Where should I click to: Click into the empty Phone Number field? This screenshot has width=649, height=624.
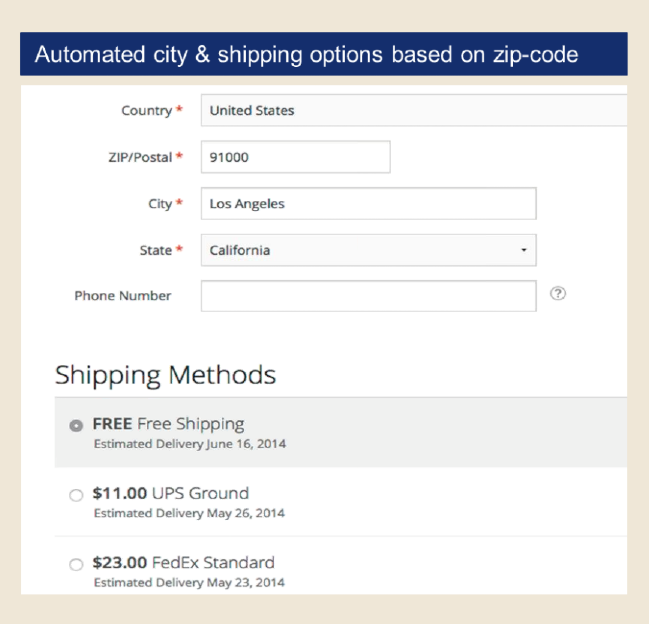369,296
